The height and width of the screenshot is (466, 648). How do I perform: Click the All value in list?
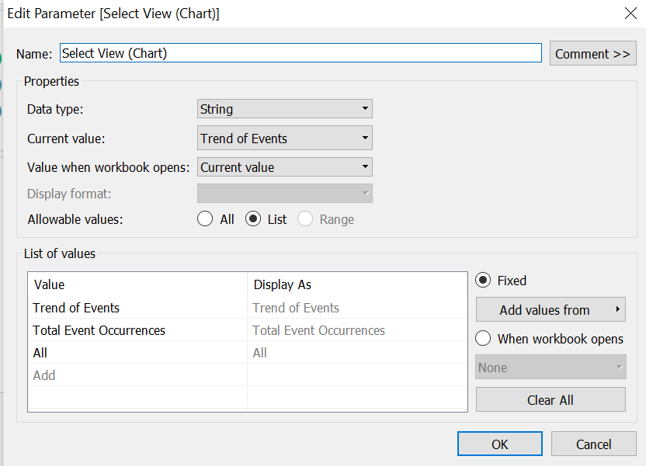click(40, 353)
